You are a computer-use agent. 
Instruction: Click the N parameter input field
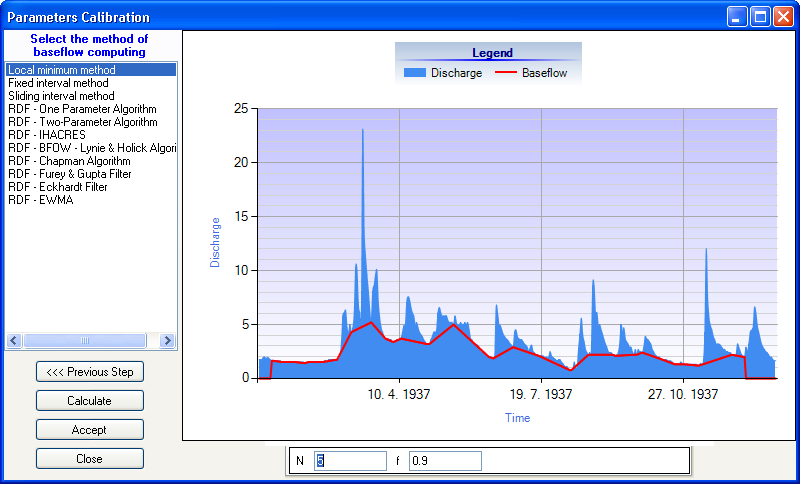(350, 461)
